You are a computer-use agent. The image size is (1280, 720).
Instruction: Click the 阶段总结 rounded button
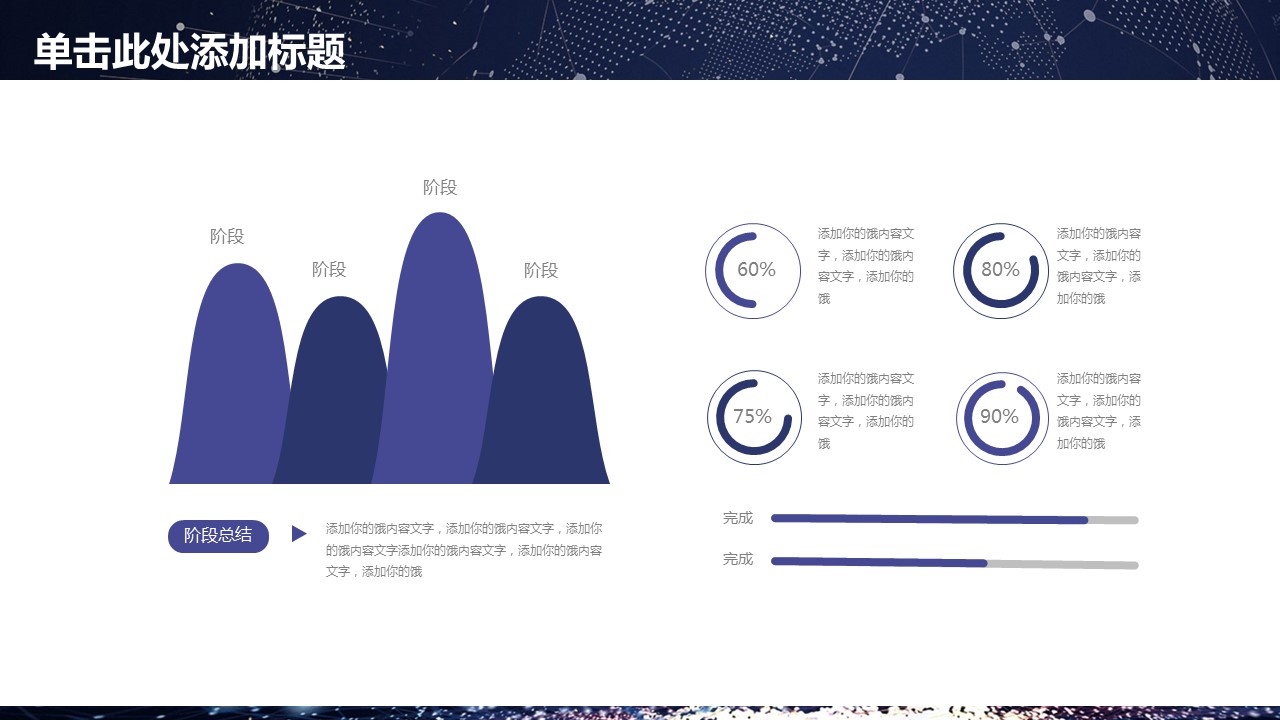pos(218,536)
